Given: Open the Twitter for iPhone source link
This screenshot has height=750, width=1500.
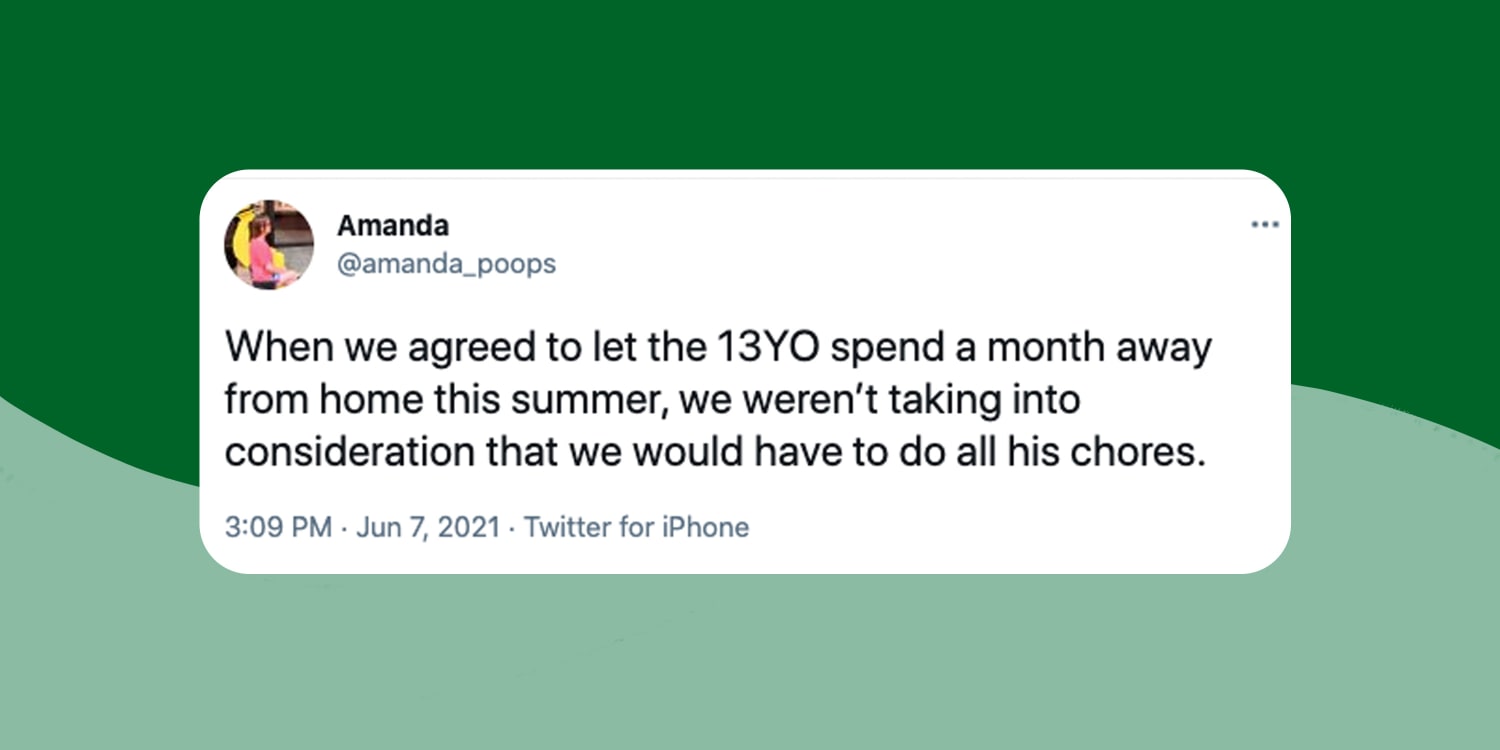Looking at the screenshot, I should (636, 527).
